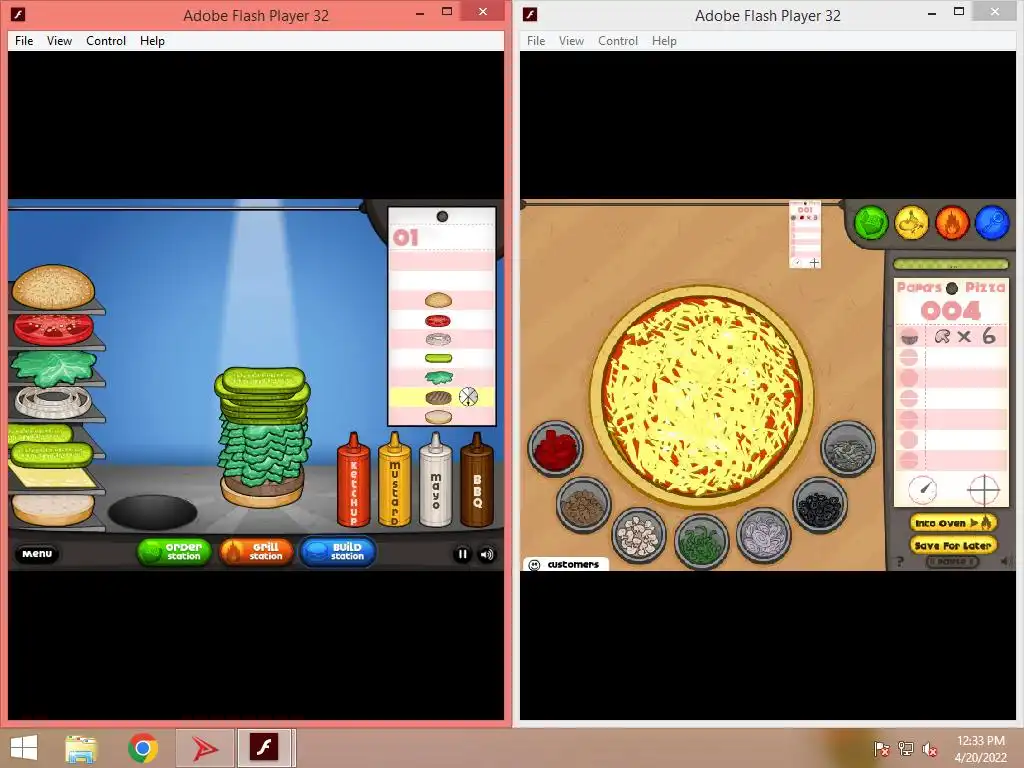Pick the green pepper topping bowl
Image resolution: width=1024 pixels, height=768 pixels.
pyautogui.click(x=701, y=541)
